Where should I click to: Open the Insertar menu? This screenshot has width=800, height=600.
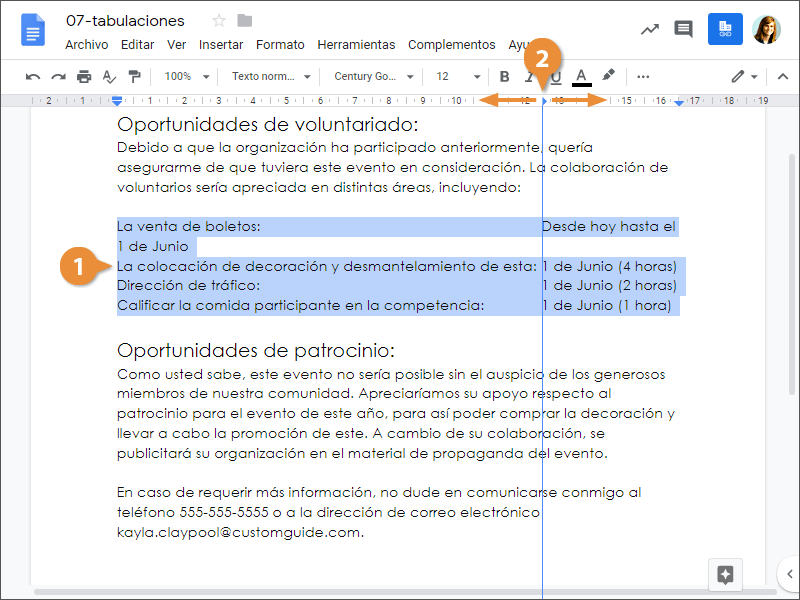click(221, 45)
